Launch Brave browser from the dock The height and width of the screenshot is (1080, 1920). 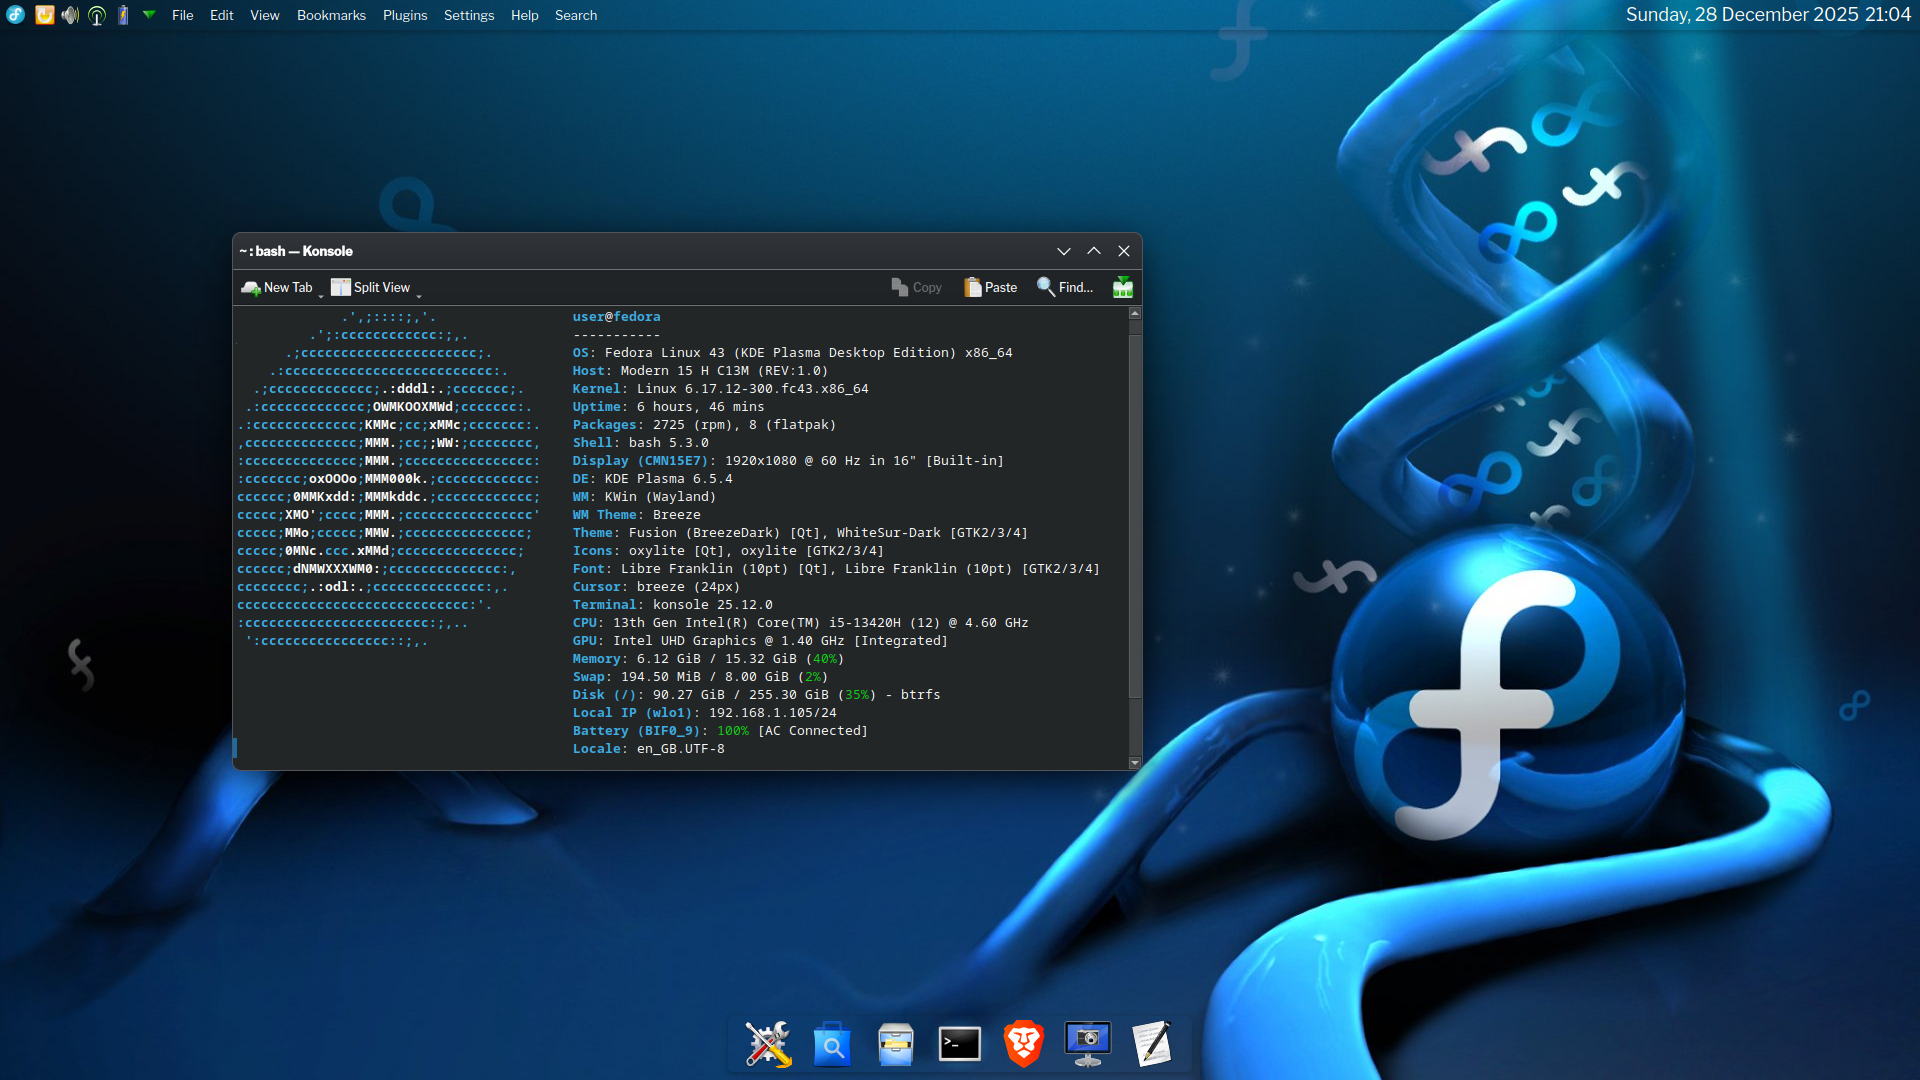point(1024,1044)
